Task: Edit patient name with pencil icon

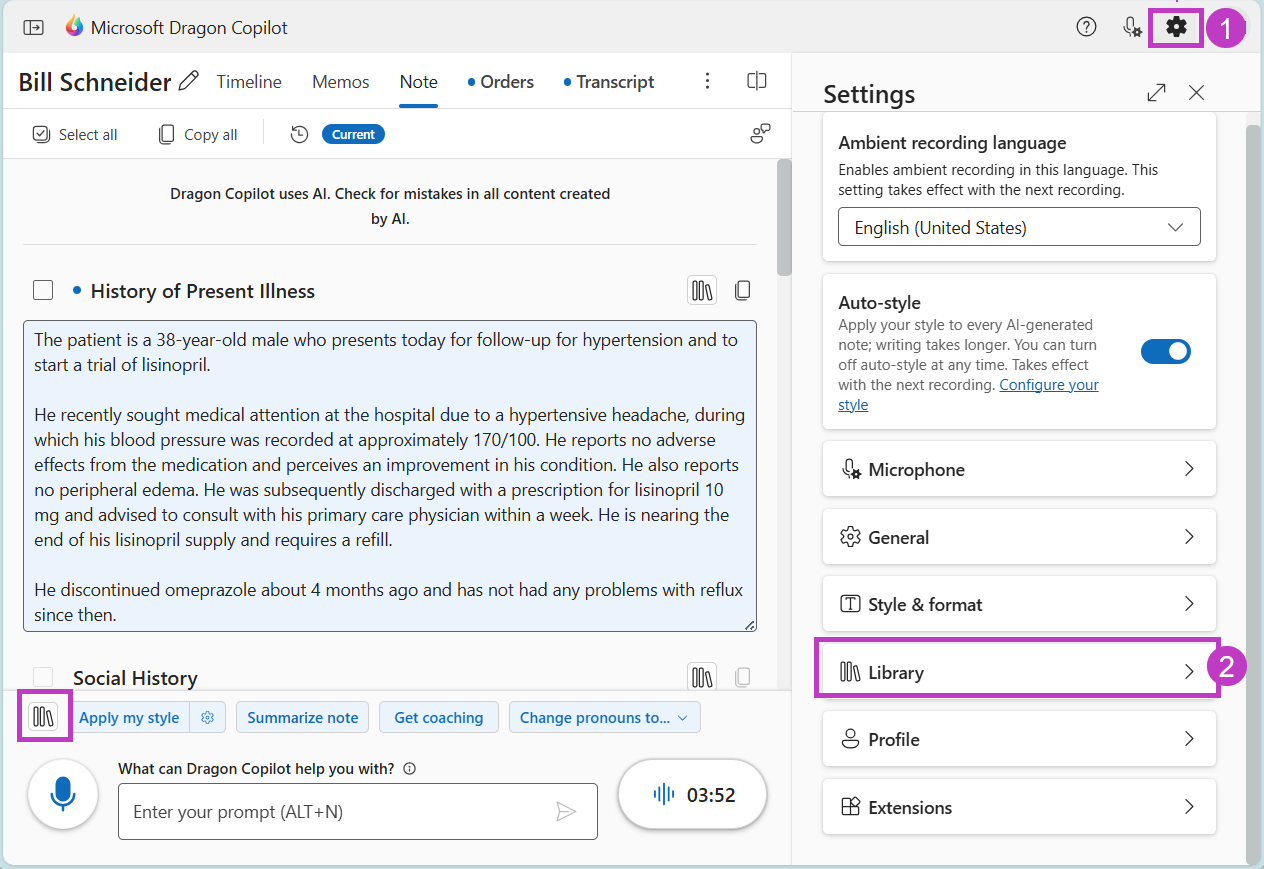Action: (188, 81)
